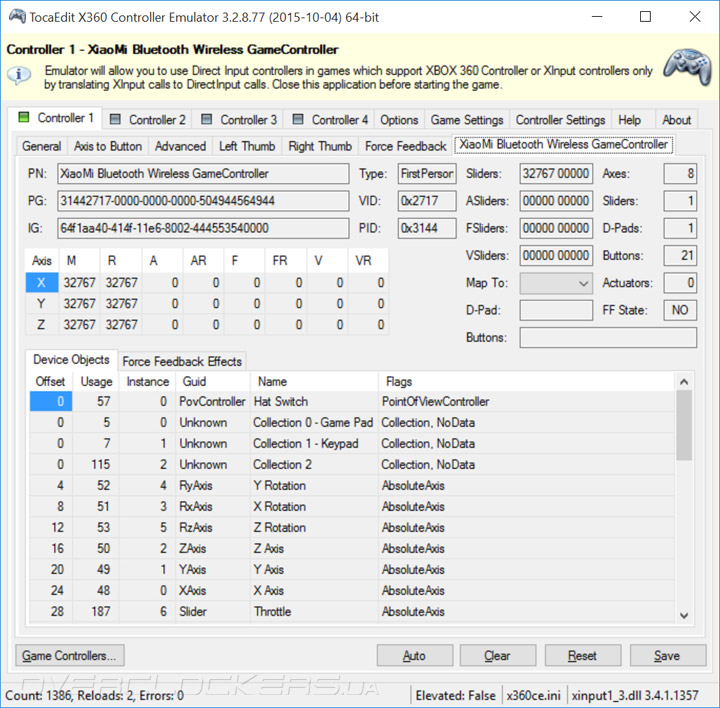Open the Controller Settings tab
Image resolution: width=720 pixels, height=708 pixels.
pos(560,120)
